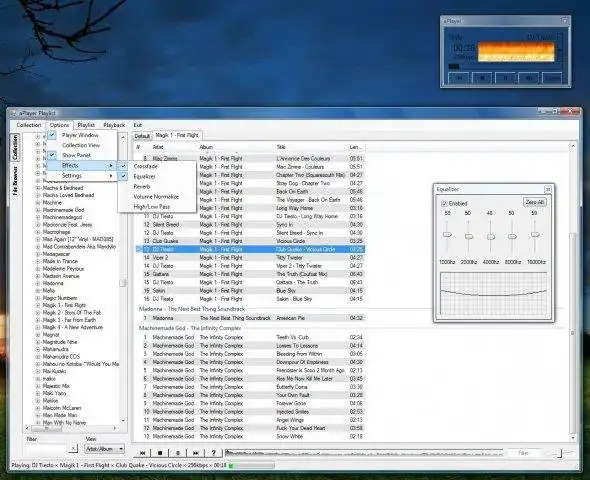590x480 pixels.
Task: Enable Volume Normalize effect
Action: [x=156, y=196]
